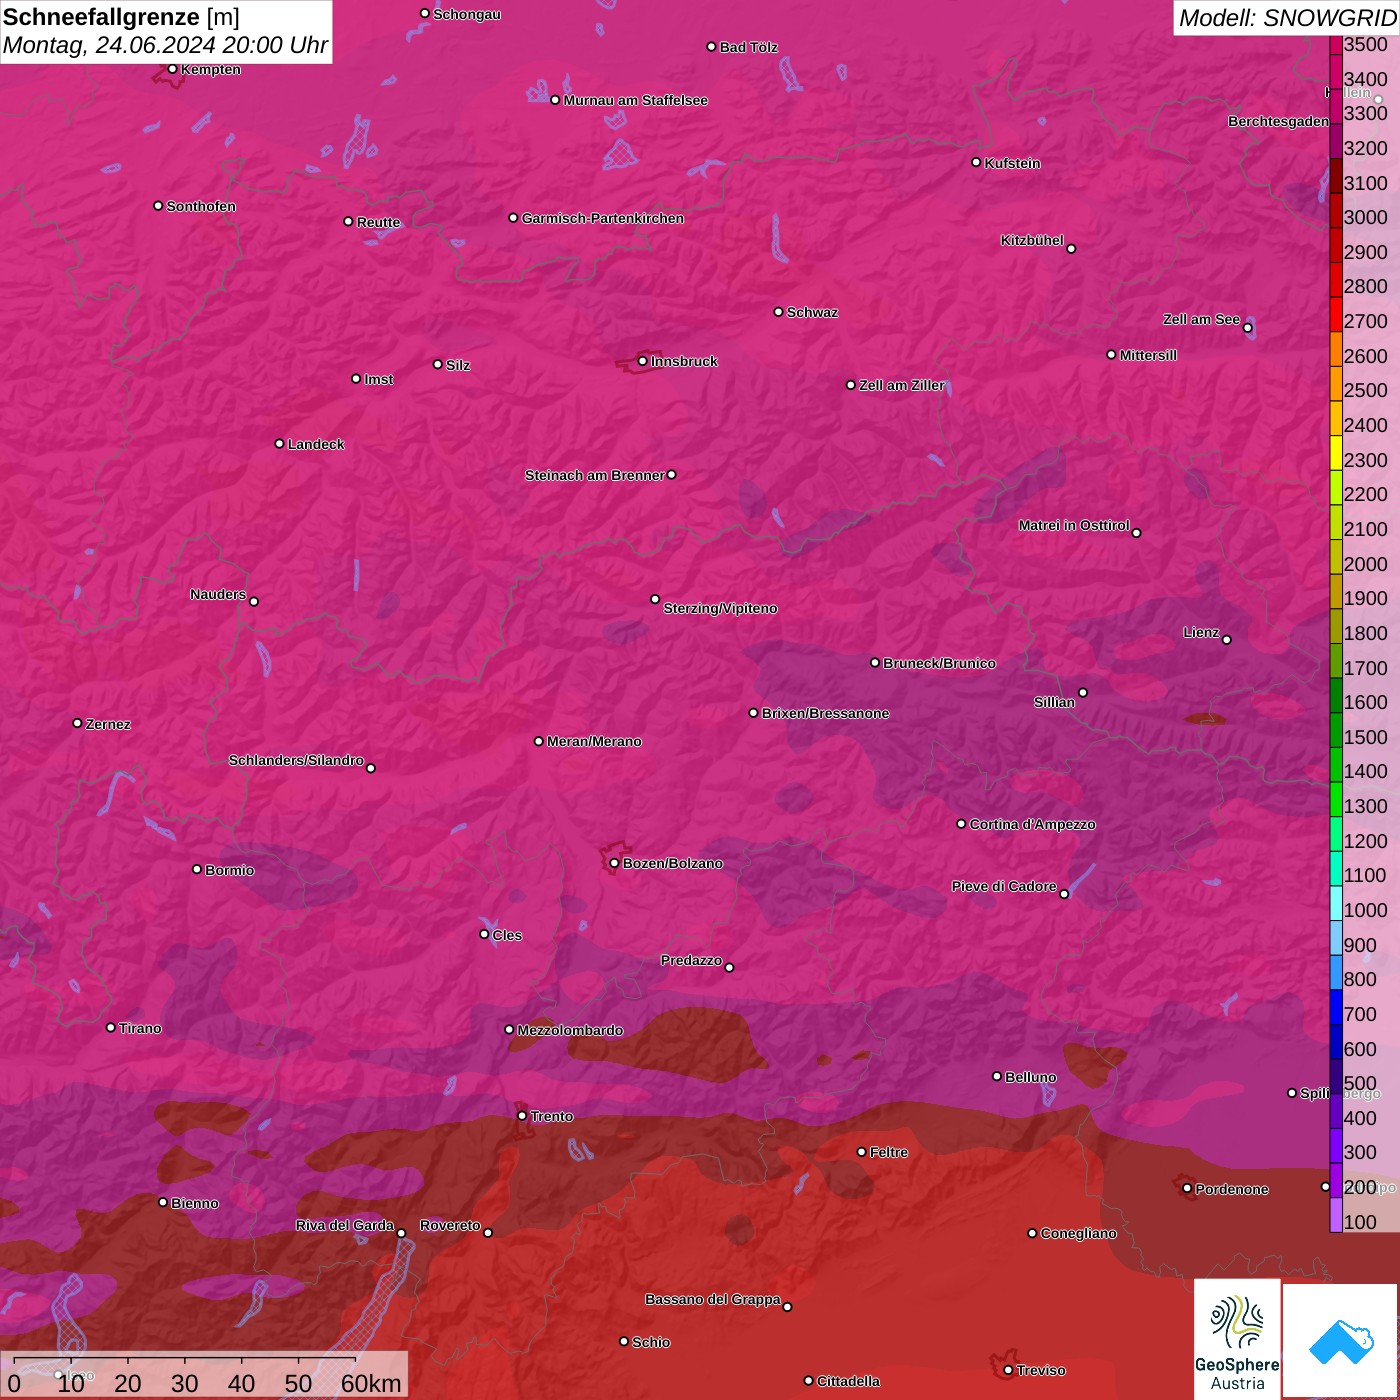Click the blue avalanche service logo
1400x1400 pixels.
tap(1341, 1341)
